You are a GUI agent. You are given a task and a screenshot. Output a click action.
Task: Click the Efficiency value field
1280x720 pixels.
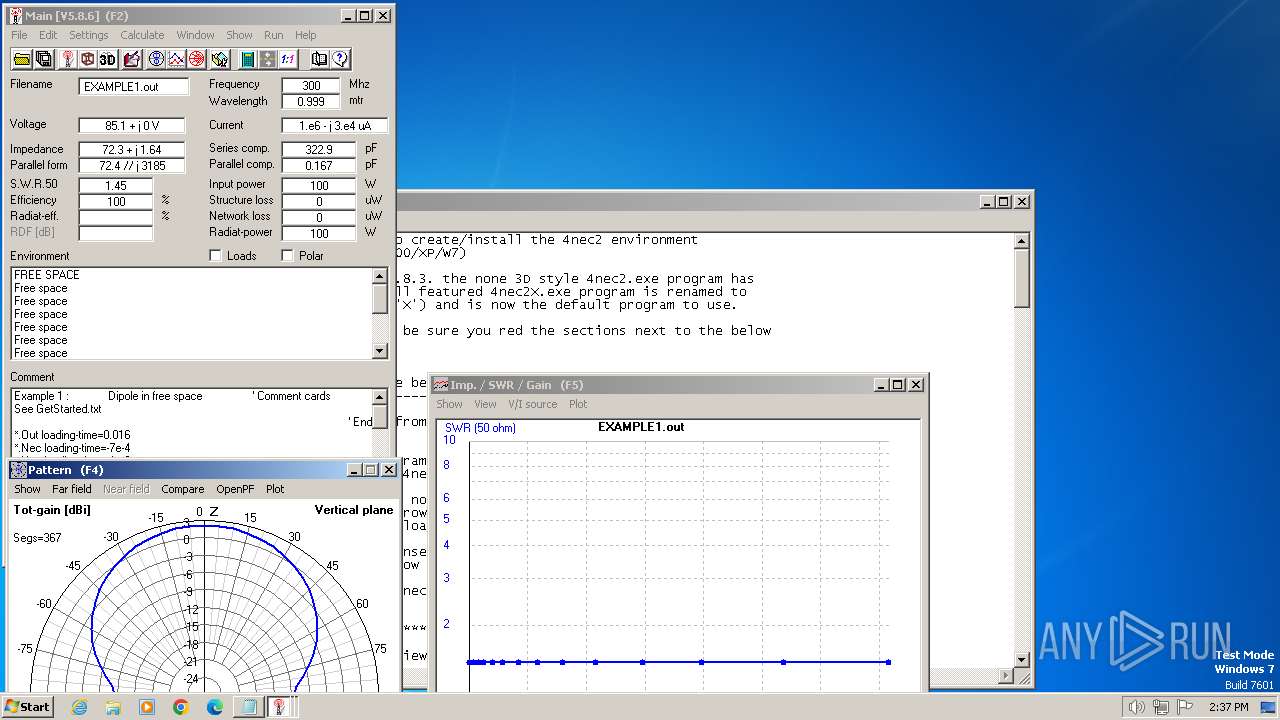[x=115, y=201]
